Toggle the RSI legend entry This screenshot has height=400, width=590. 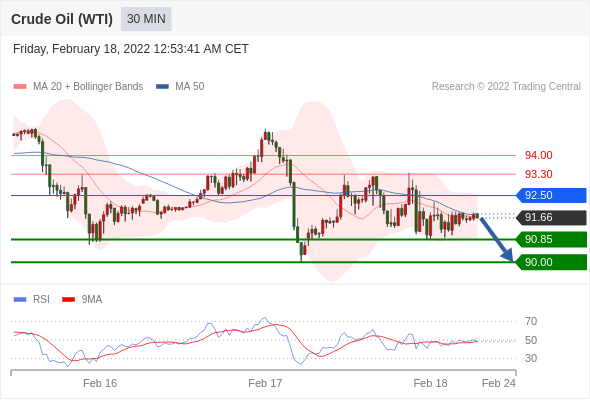tap(32, 299)
